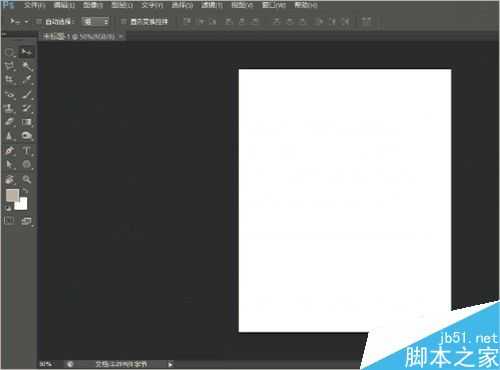Select the Zoom magnifier tool
Viewport: 500px width, 370px height.
[x=27, y=180]
